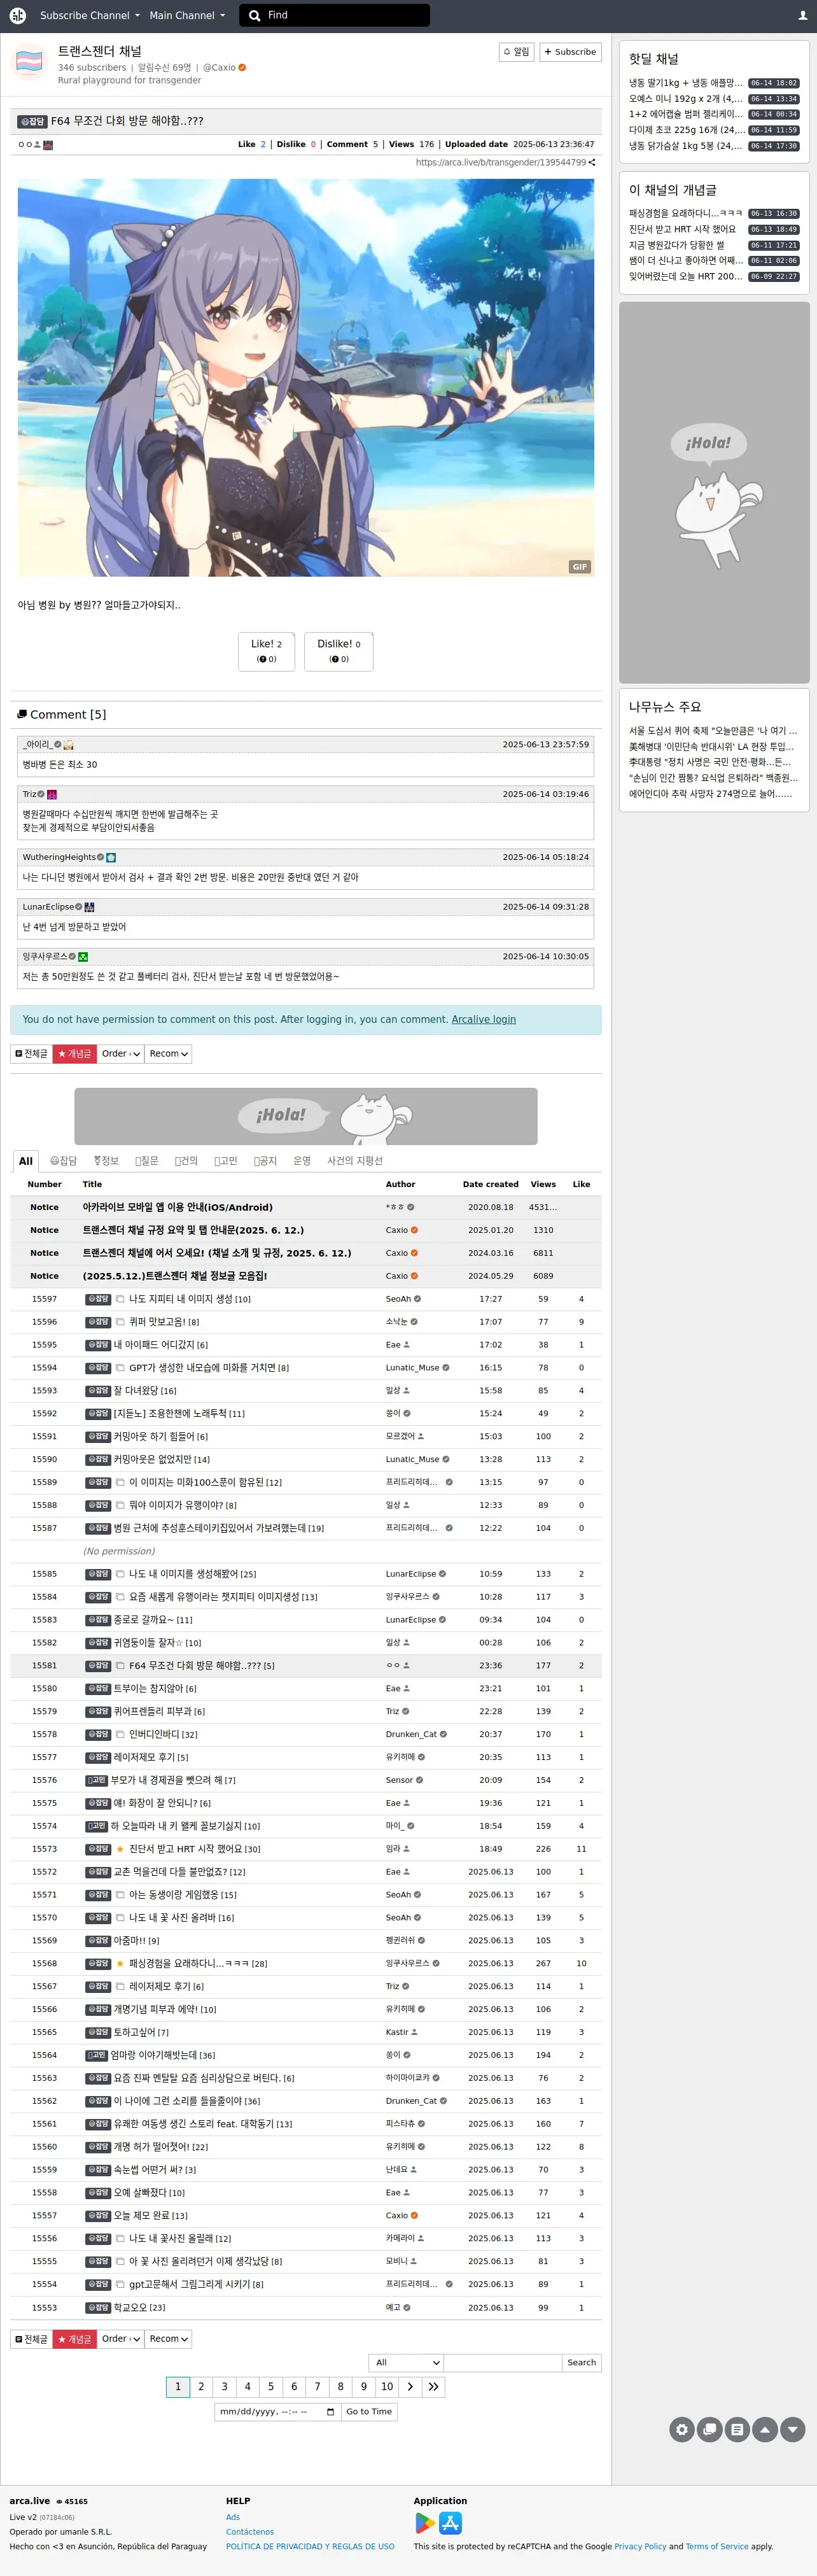
Task: Click the Triz commenter's profile icon
Action: pyautogui.click(x=52, y=794)
